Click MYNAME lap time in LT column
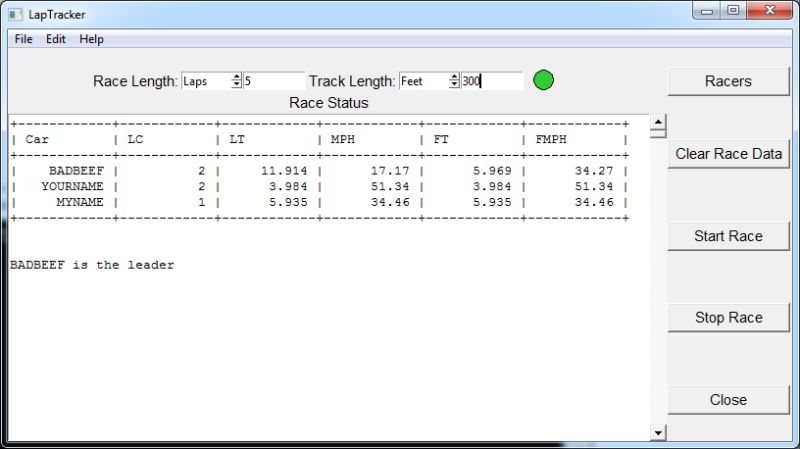Viewport: 800px width, 449px height. [x=288, y=202]
